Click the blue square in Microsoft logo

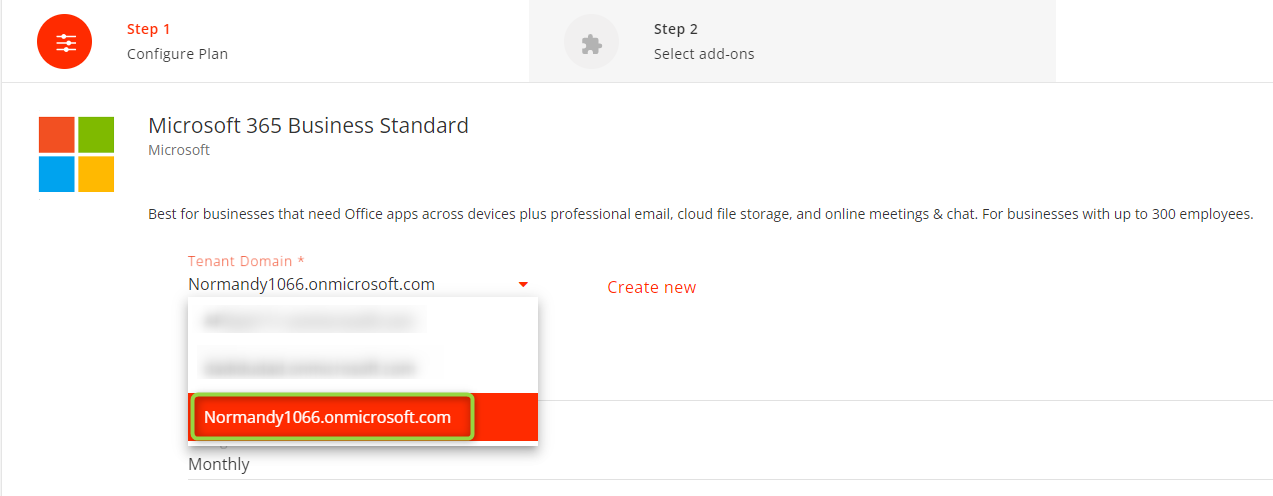(x=57, y=173)
